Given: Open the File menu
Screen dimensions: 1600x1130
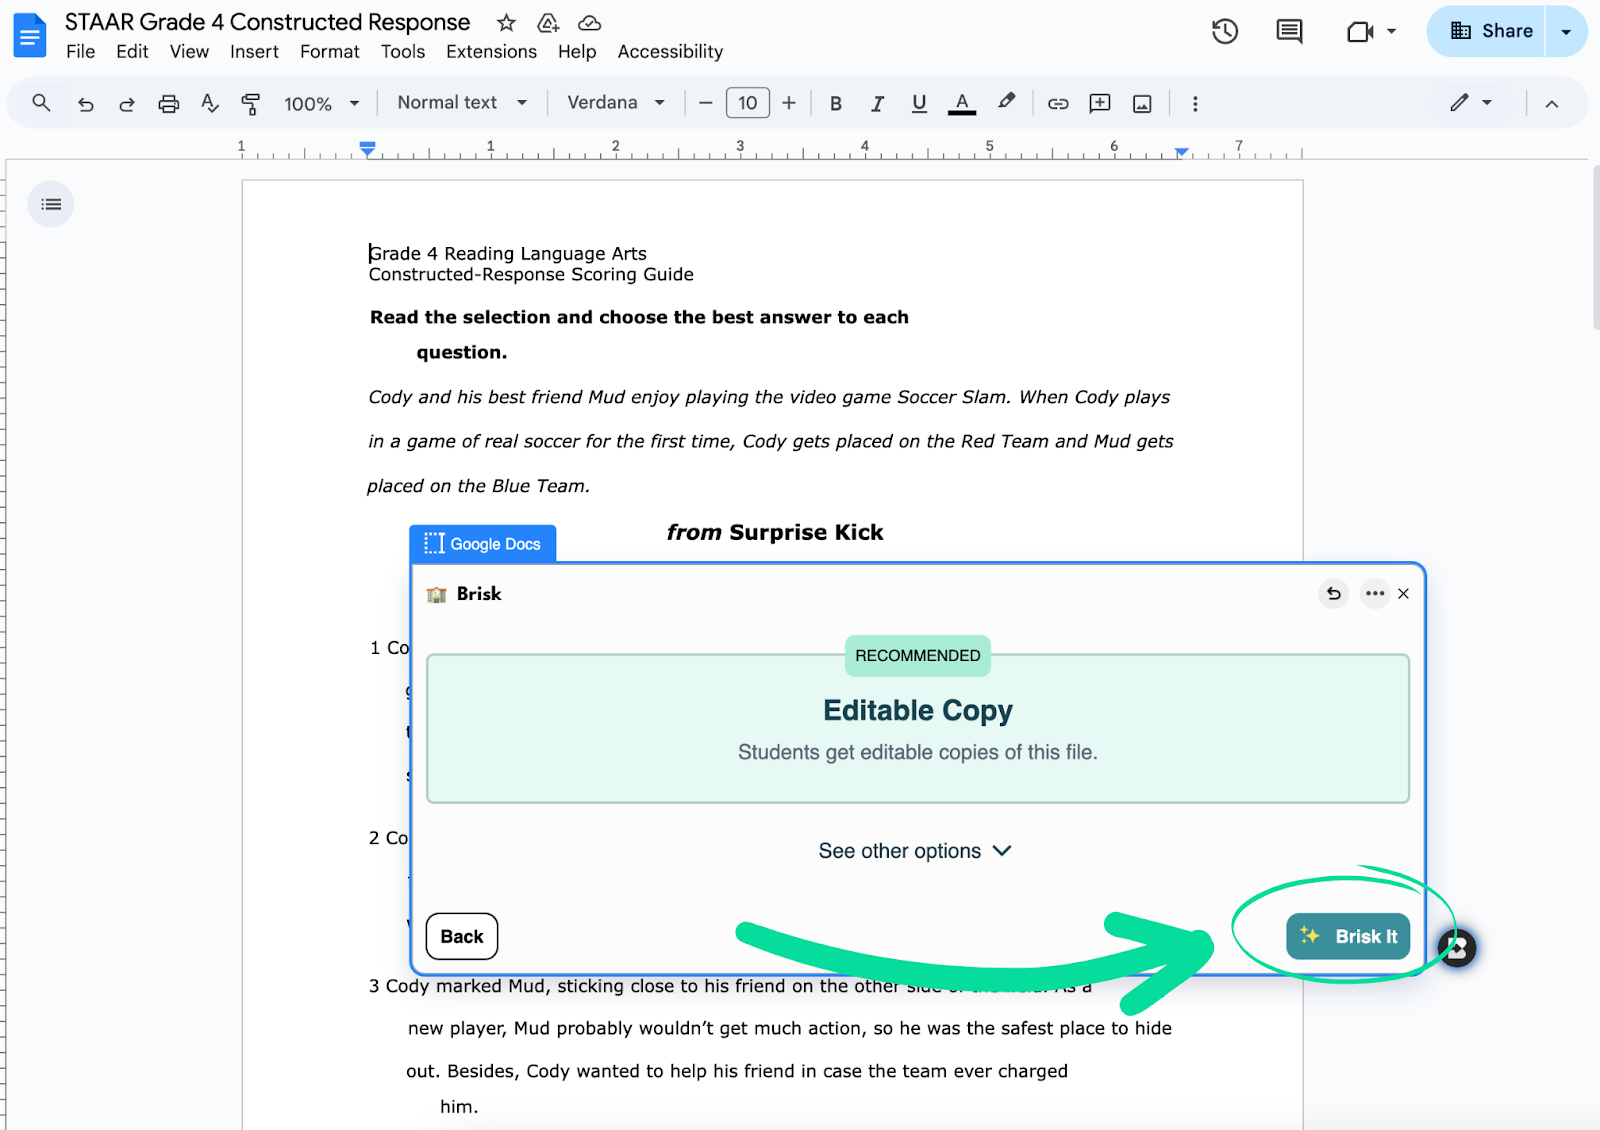Looking at the screenshot, I should (81, 52).
